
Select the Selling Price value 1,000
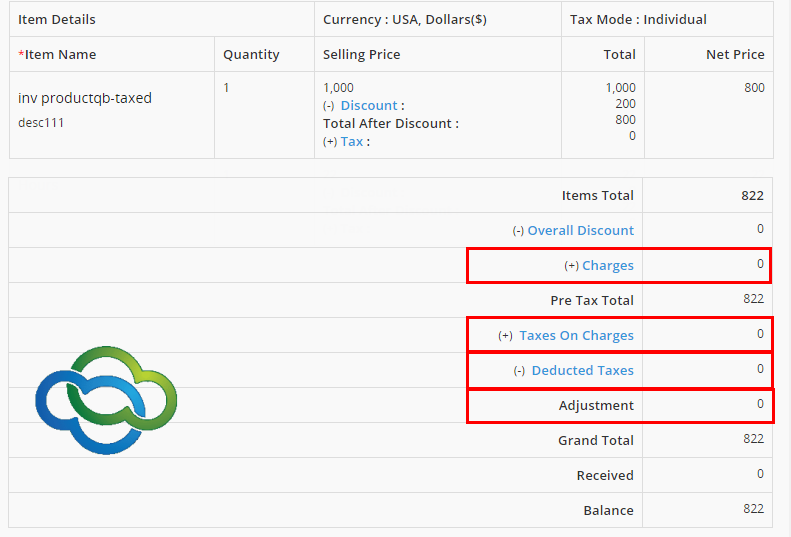tap(338, 88)
